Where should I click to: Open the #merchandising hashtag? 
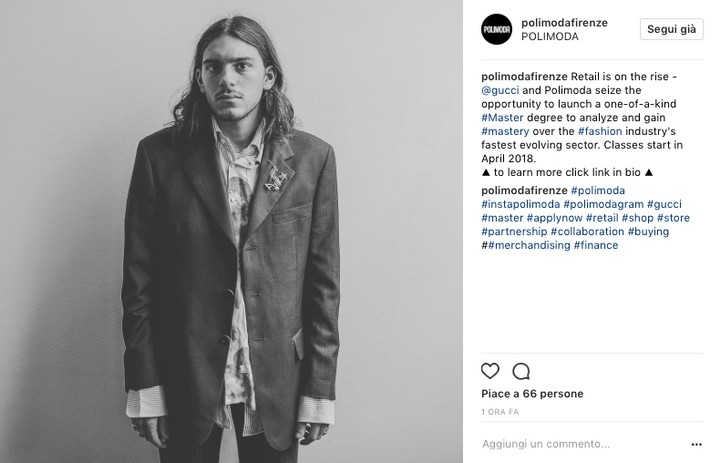click(529, 245)
